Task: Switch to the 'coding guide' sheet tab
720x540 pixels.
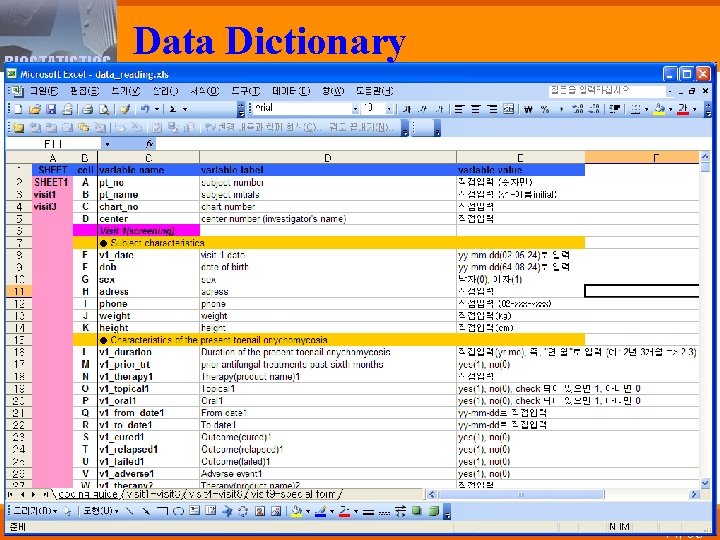Action: 87,495
